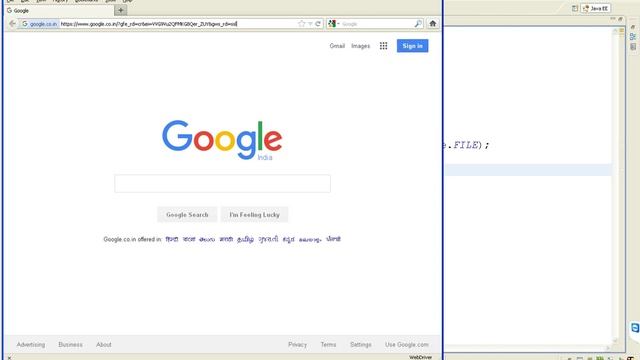Focus the Firefox address bar URL
640x360 pixels.
click(178, 24)
